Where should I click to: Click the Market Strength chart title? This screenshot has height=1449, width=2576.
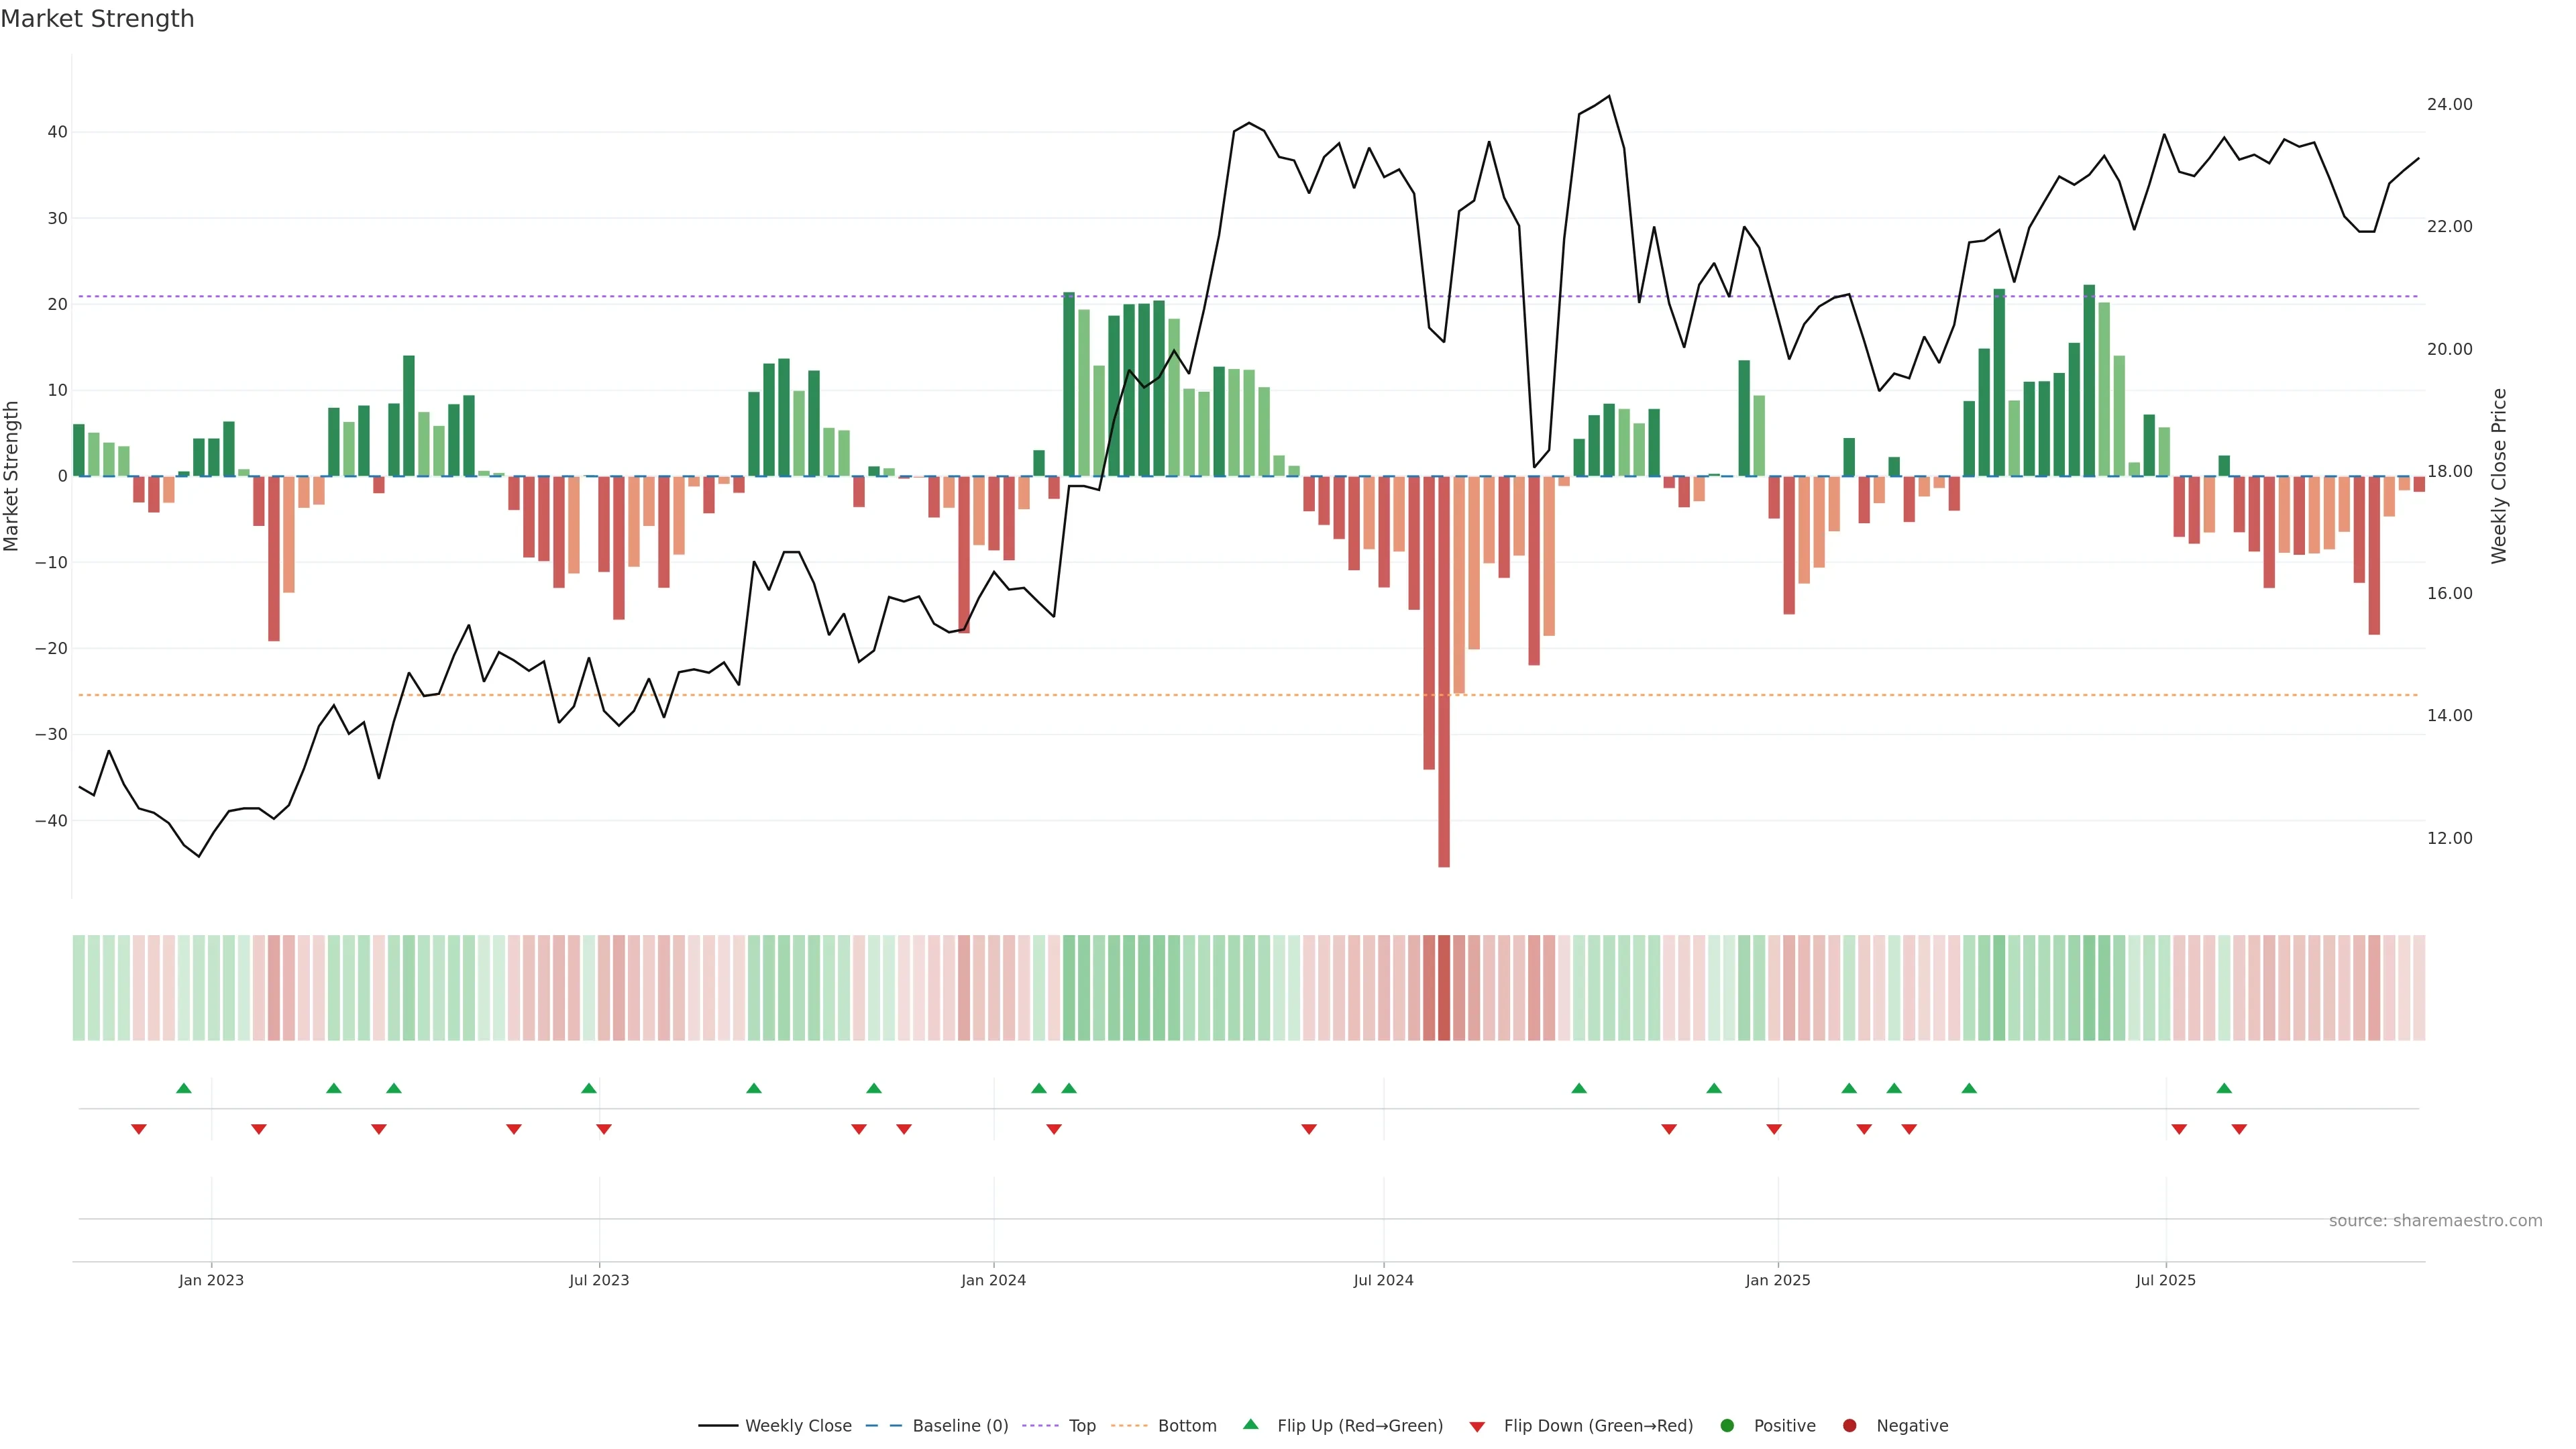click(x=97, y=19)
